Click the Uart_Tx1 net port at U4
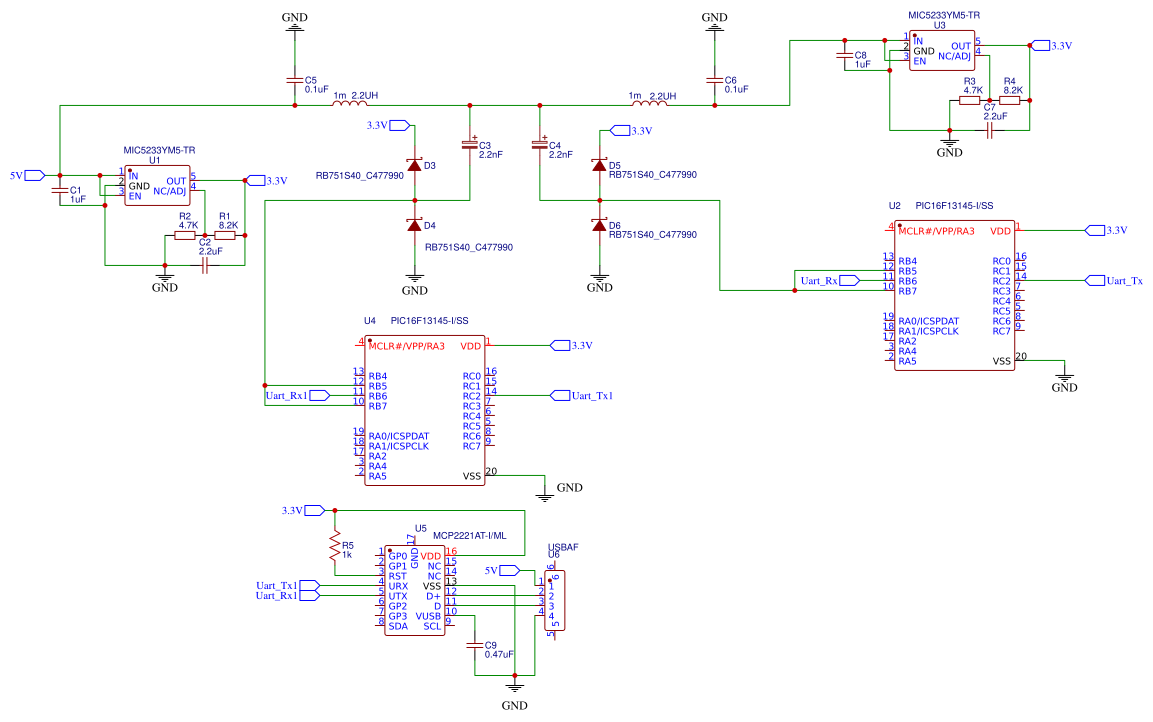The width and height of the screenshot is (1153, 722). (x=582, y=396)
